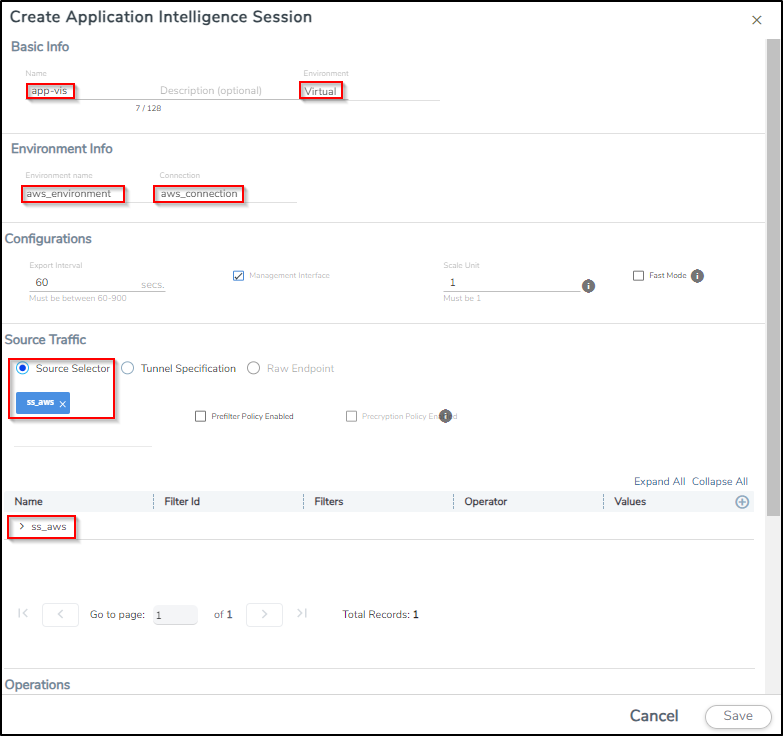783x736 pixels.
Task: Go to the next page arrow
Action: (x=264, y=614)
